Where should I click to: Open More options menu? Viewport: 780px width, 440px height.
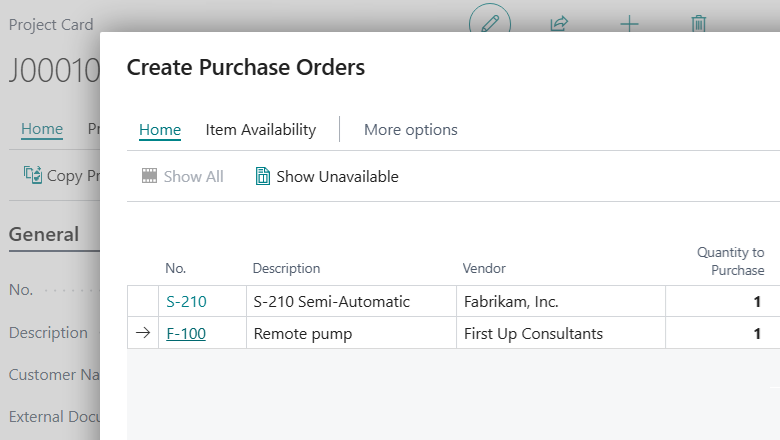[x=410, y=130]
